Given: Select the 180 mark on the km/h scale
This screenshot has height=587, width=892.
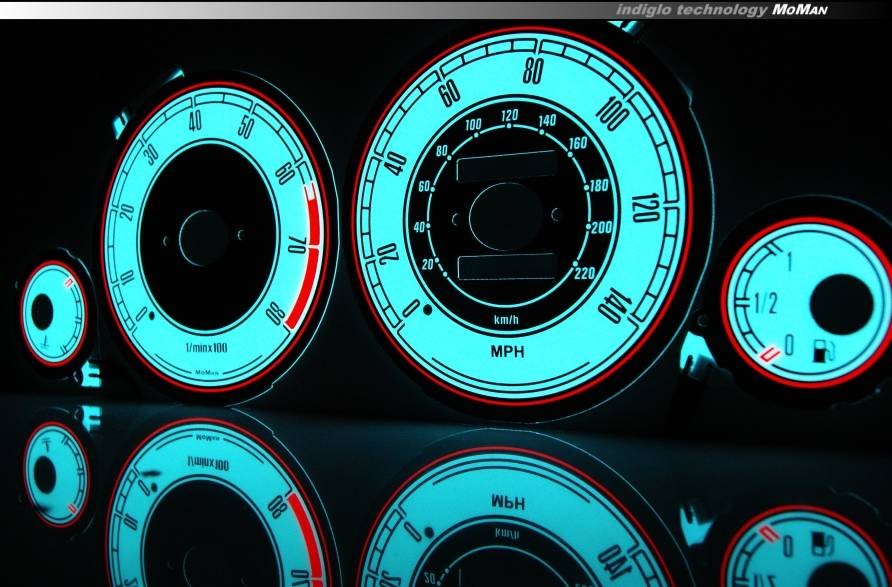Looking at the screenshot, I should (x=598, y=185).
